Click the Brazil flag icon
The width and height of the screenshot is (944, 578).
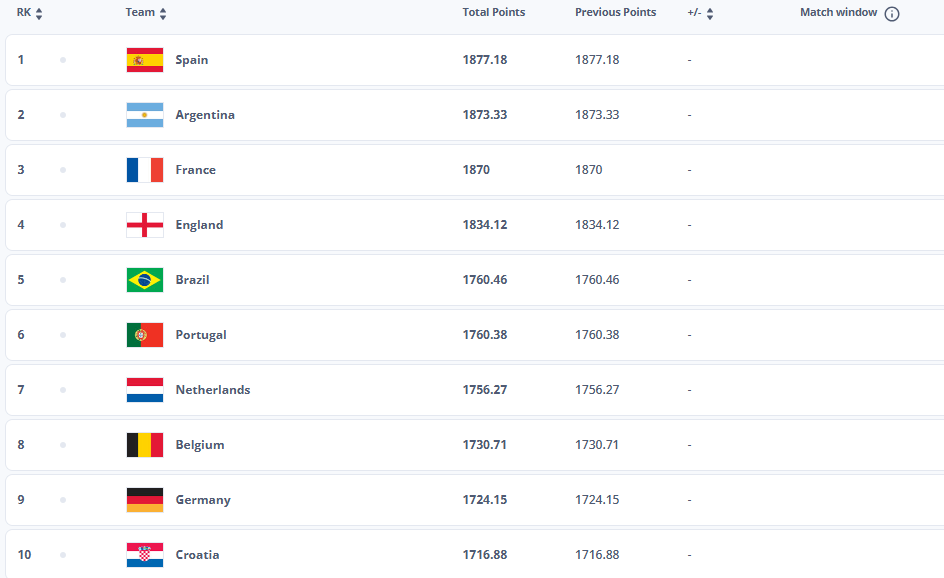(x=145, y=280)
